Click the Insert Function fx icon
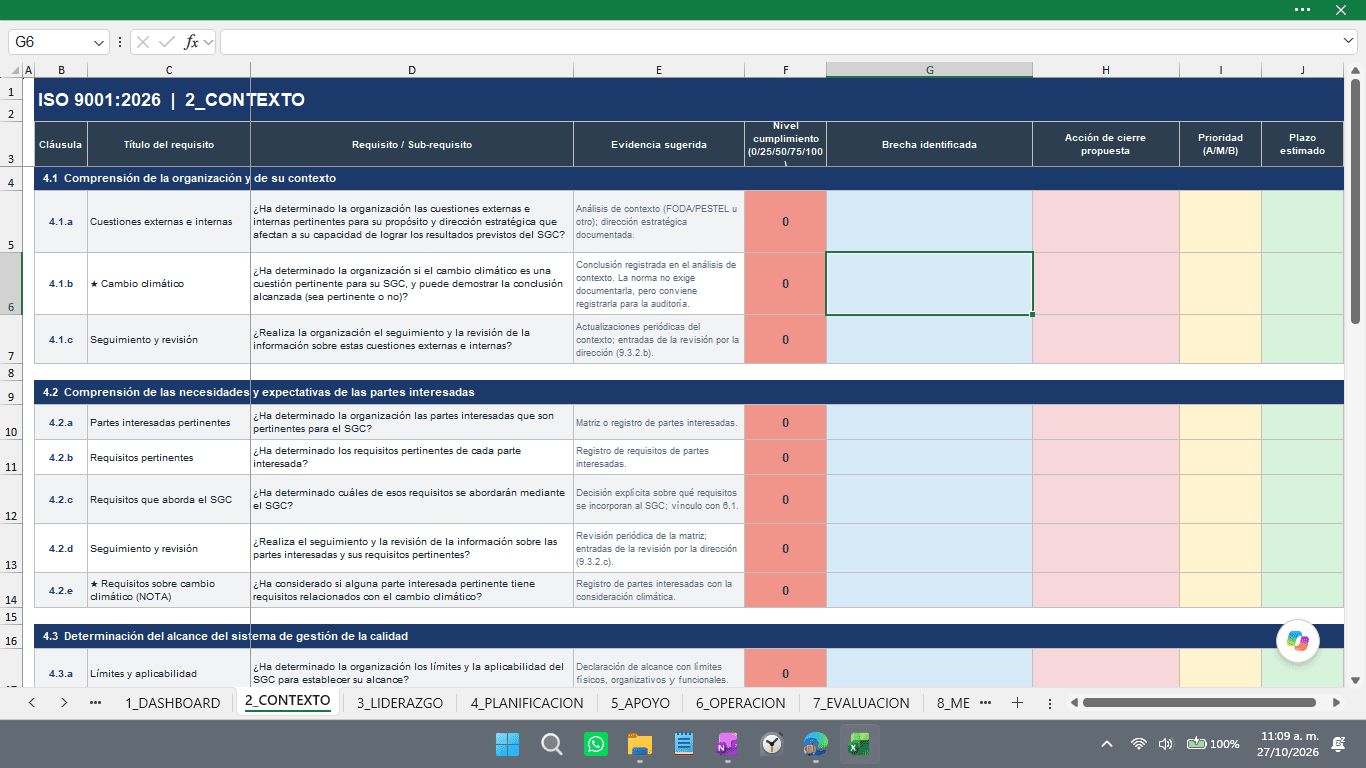The image size is (1366, 768). click(x=191, y=42)
